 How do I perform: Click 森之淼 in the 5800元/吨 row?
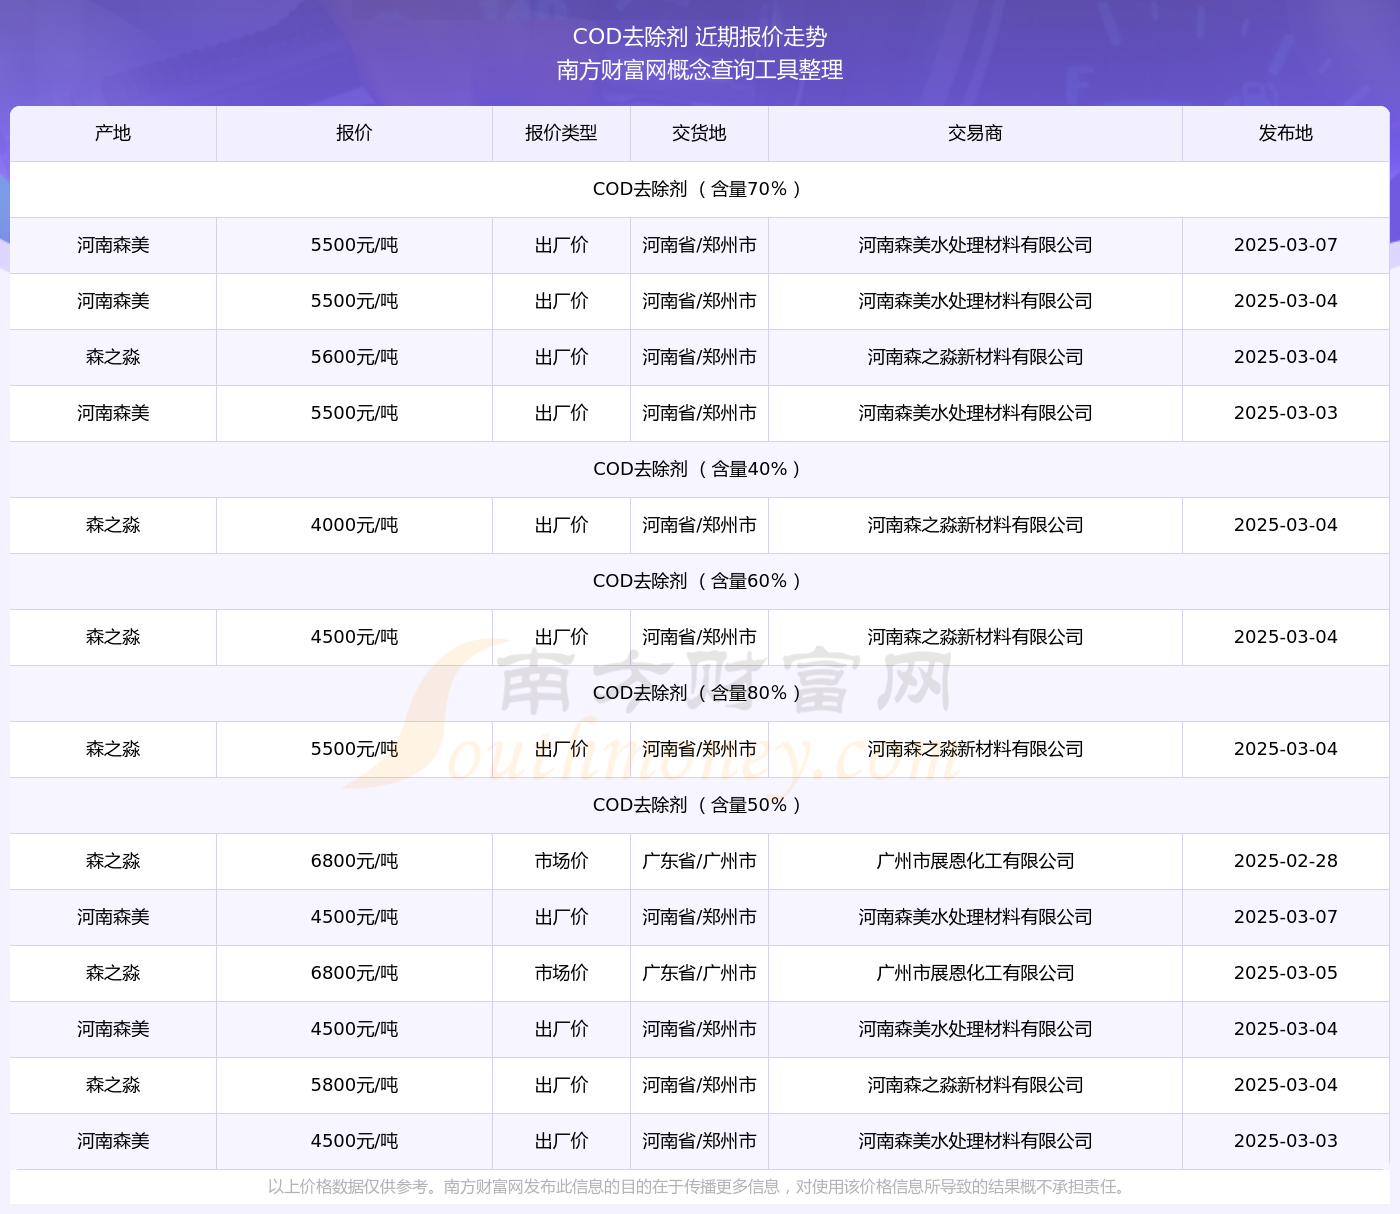[x=113, y=1085]
